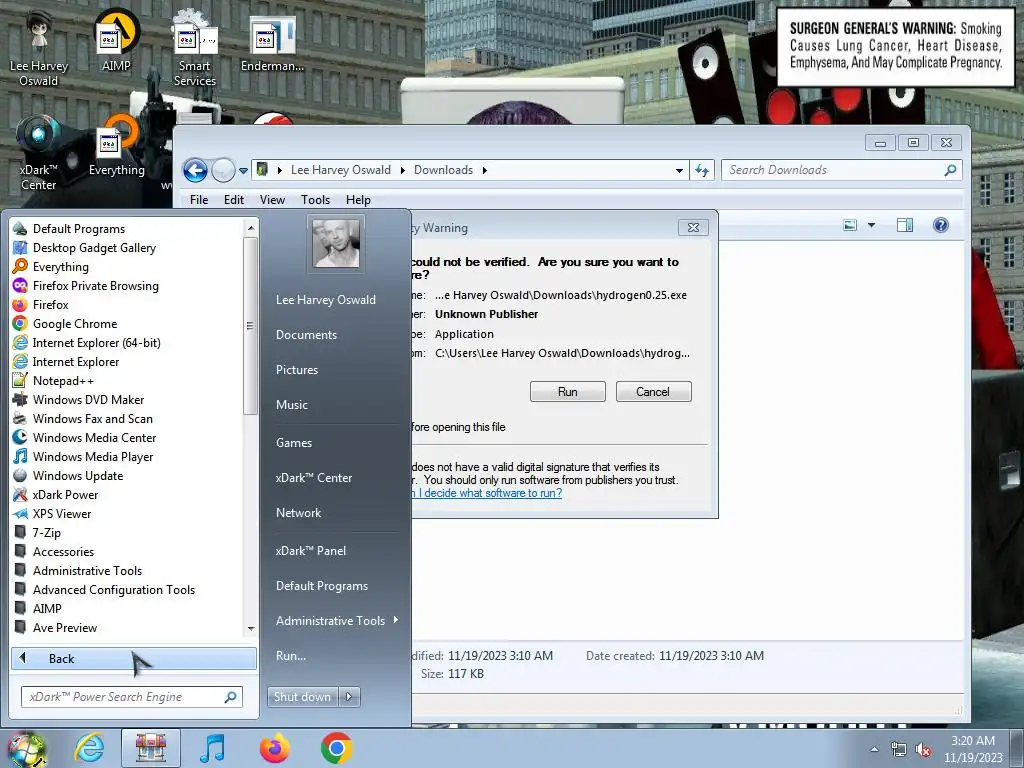Viewport: 1024px width, 768px height.
Task: Open Windows Fax and Scan entry
Action: point(92,419)
